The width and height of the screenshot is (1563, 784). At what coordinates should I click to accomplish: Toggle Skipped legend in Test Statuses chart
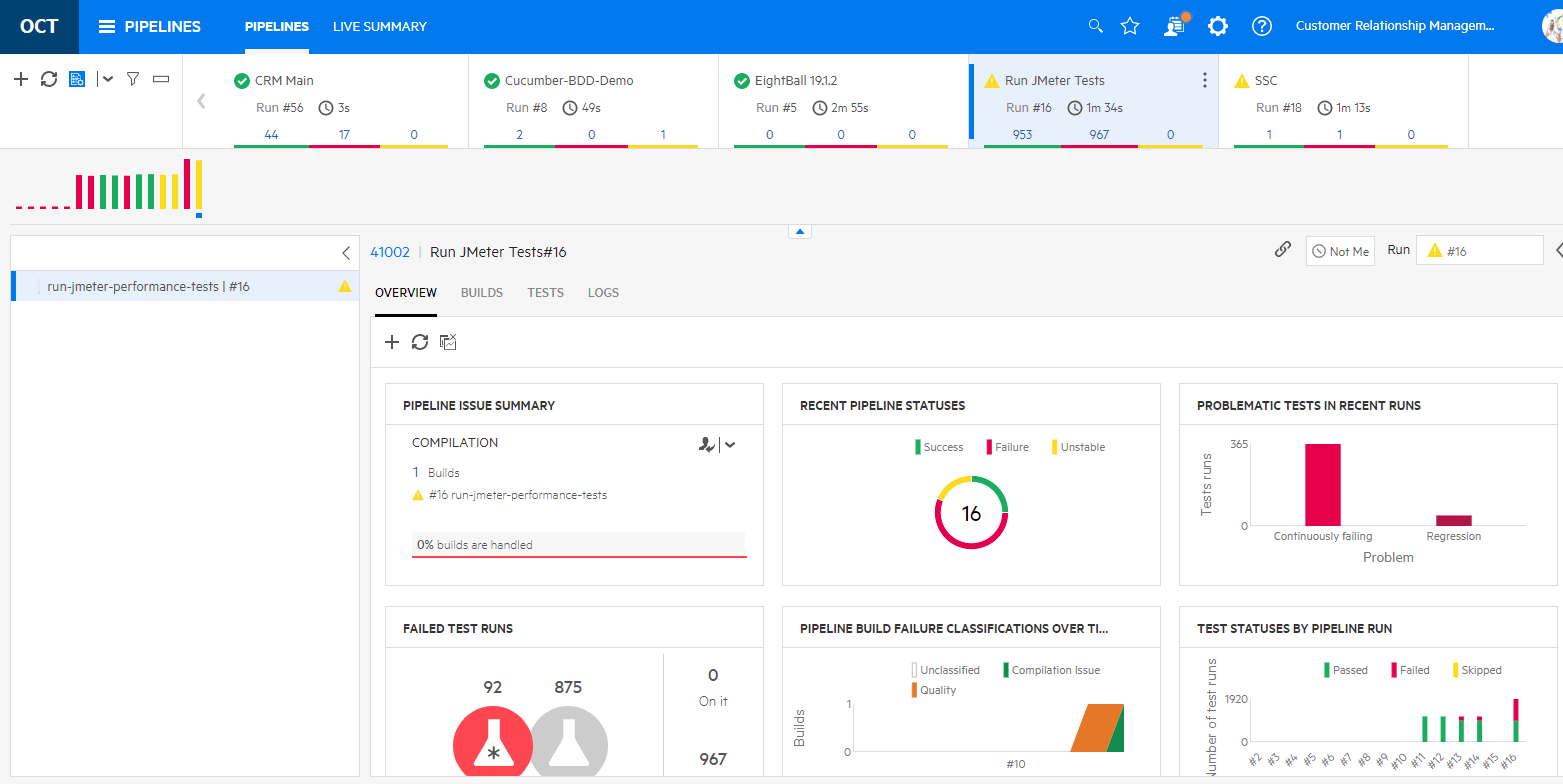coord(1477,670)
